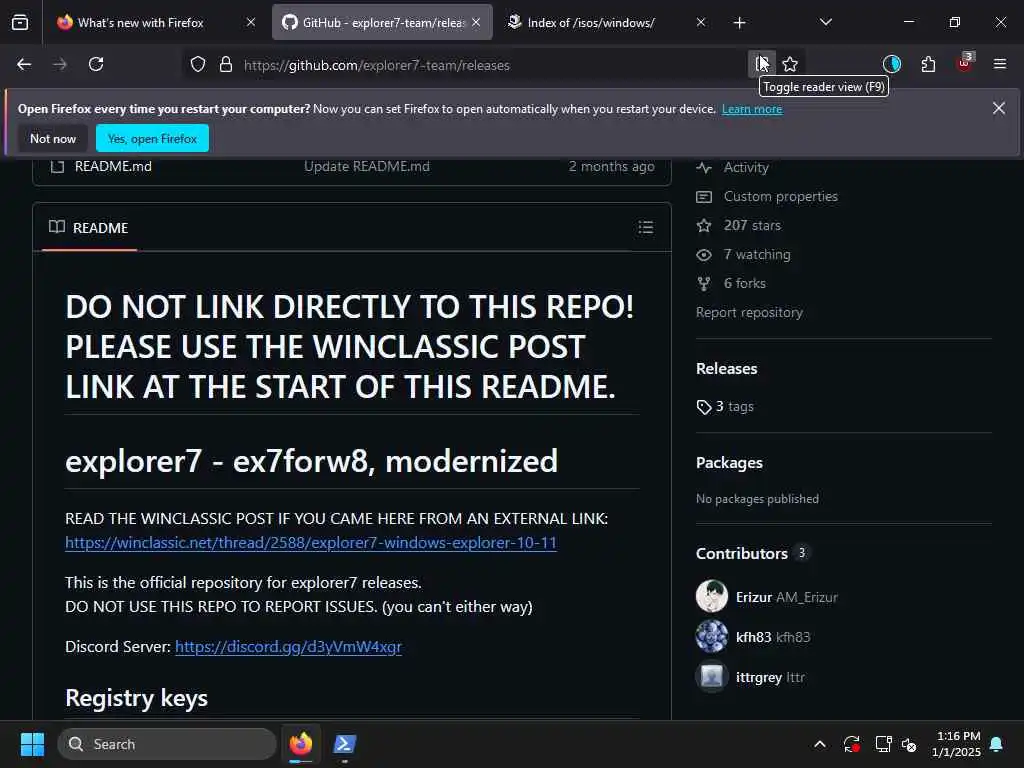Open tracking protection shield icon
Viewport: 1024px width, 768px height.
(x=198, y=64)
